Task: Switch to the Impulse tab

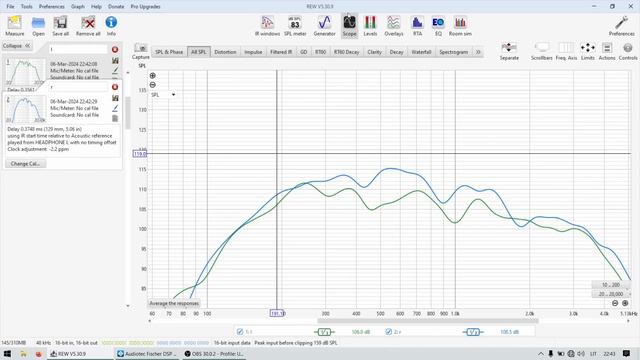Action: pos(253,52)
